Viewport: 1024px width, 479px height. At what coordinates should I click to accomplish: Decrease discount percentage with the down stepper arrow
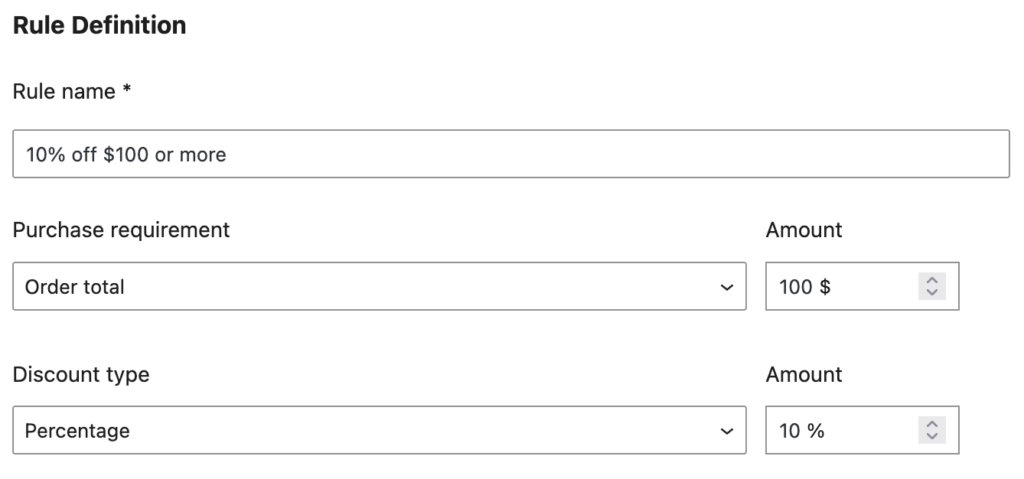(932, 437)
